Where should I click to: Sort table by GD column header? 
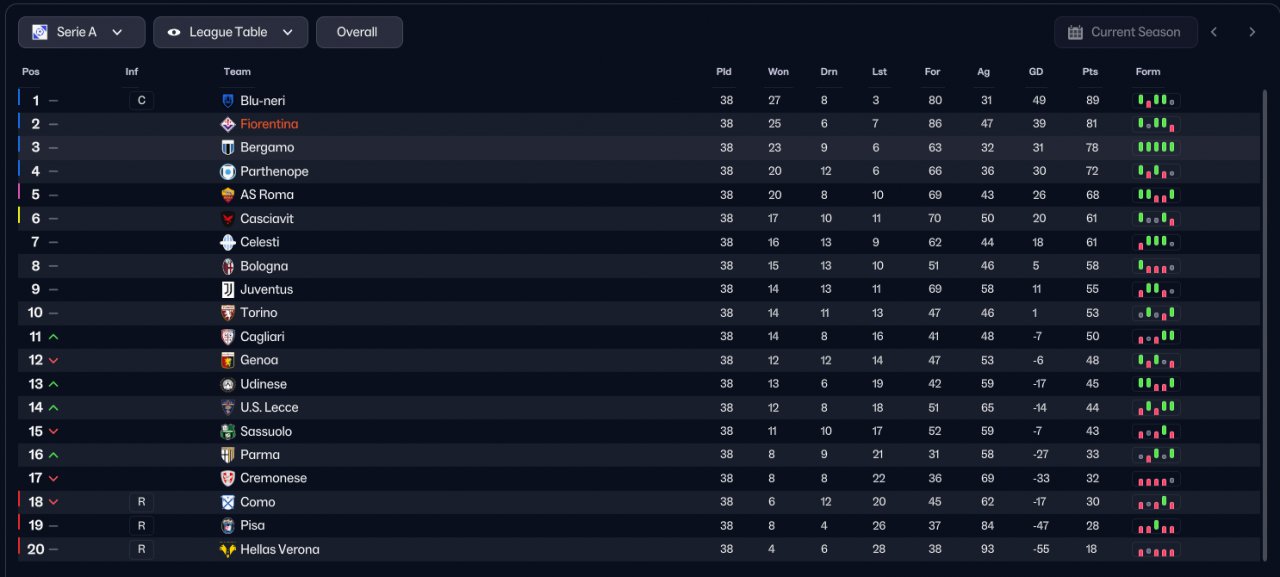pos(1036,72)
